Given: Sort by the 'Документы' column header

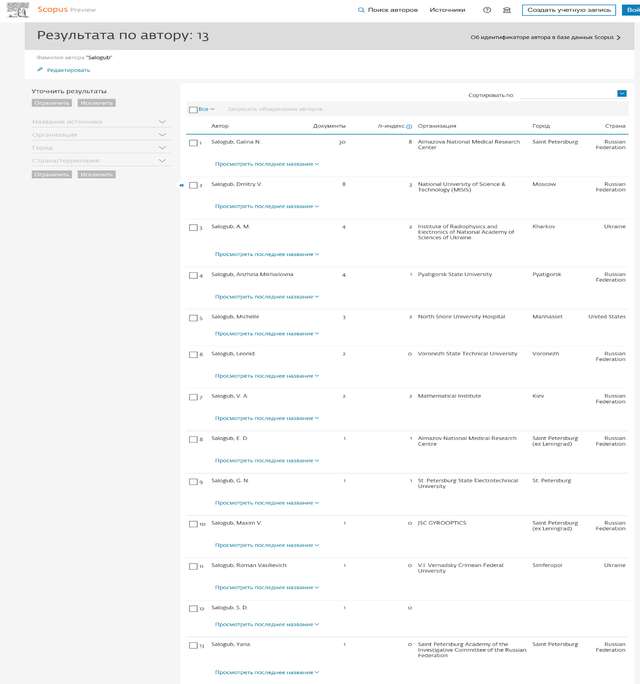Looking at the screenshot, I should click(329, 126).
